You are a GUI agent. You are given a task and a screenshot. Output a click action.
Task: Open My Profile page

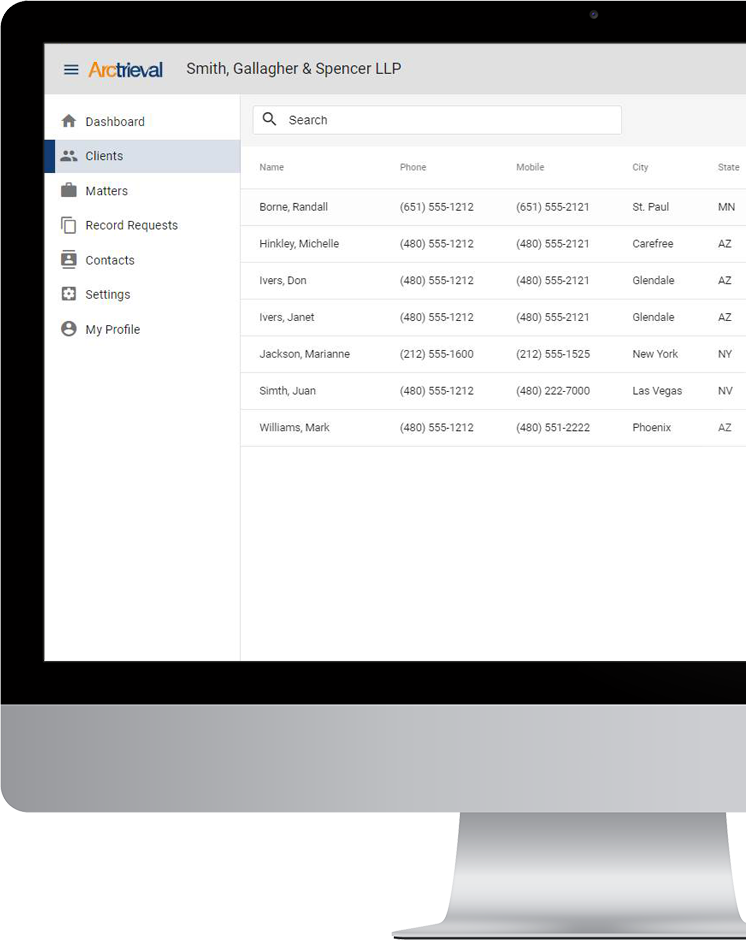(x=143, y=329)
